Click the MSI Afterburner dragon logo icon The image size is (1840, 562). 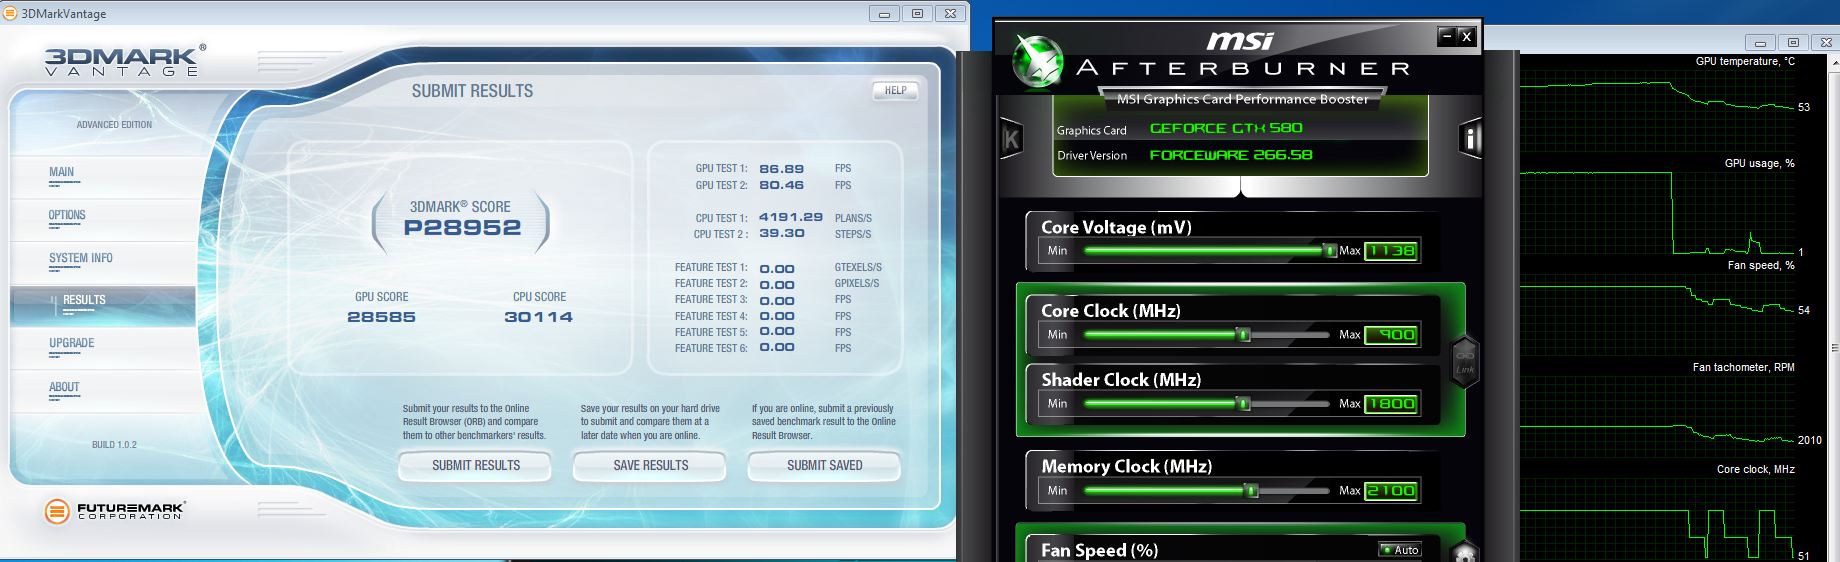coord(1036,60)
